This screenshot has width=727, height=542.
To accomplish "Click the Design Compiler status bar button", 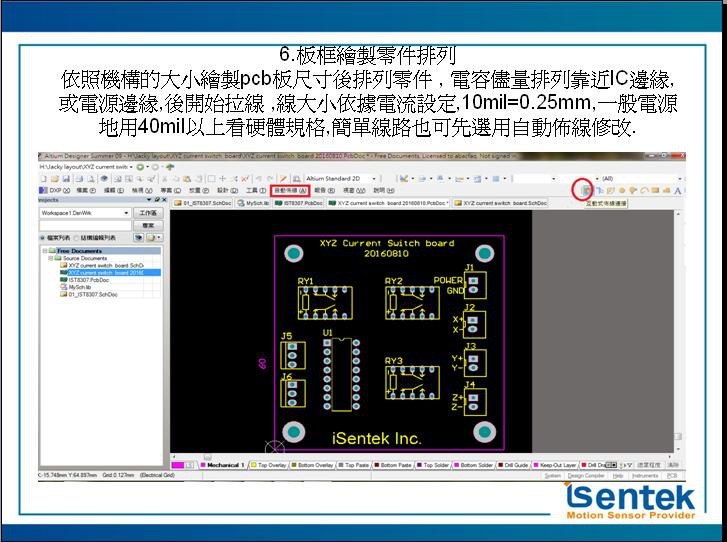I will pos(586,476).
